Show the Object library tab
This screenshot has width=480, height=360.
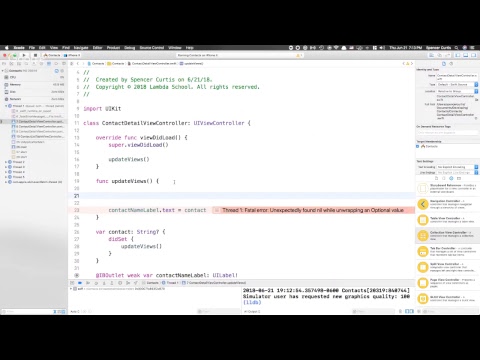click(451, 178)
